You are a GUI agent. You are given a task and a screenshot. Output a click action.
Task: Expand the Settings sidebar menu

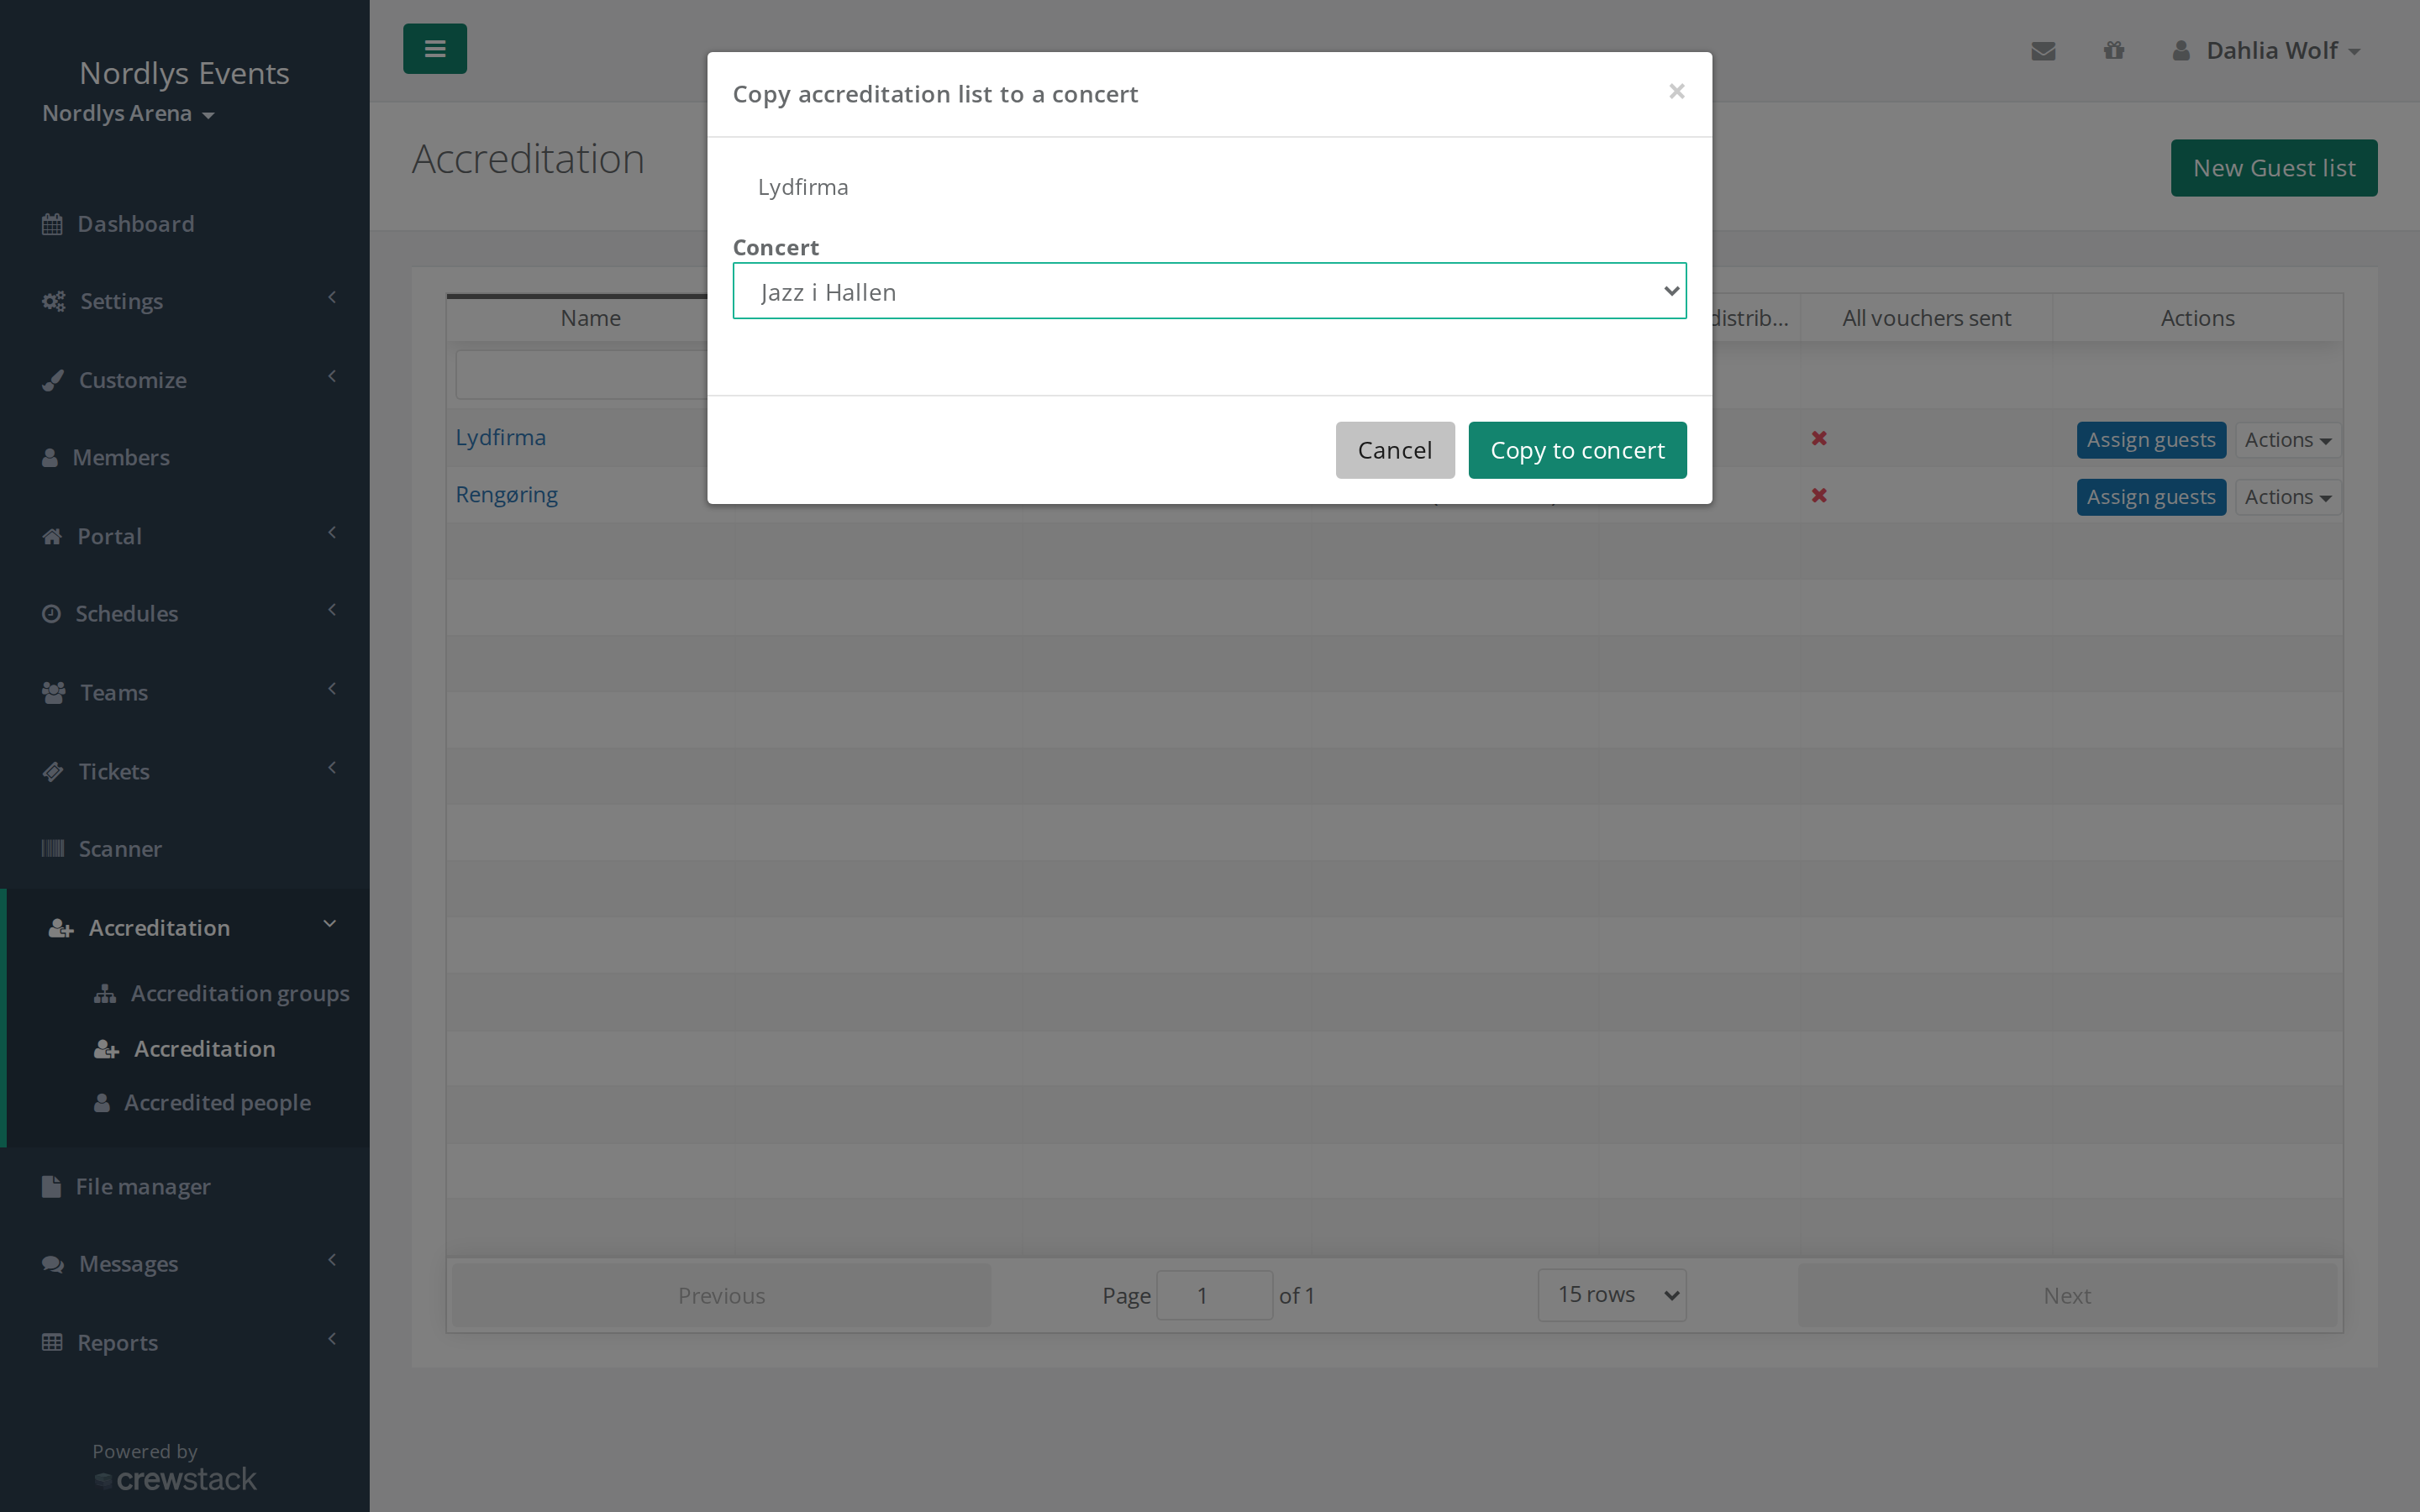coord(185,301)
